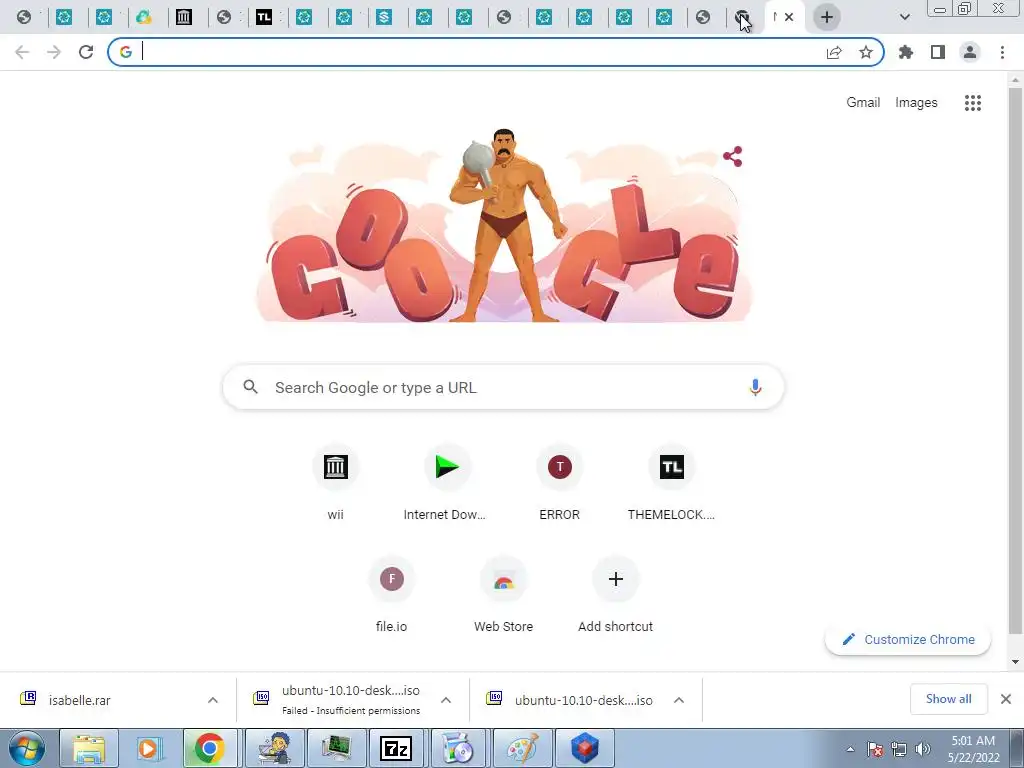Image resolution: width=1024 pixels, height=768 pixels.
Task: Reload the current page
Action: (x=86, y=52)
